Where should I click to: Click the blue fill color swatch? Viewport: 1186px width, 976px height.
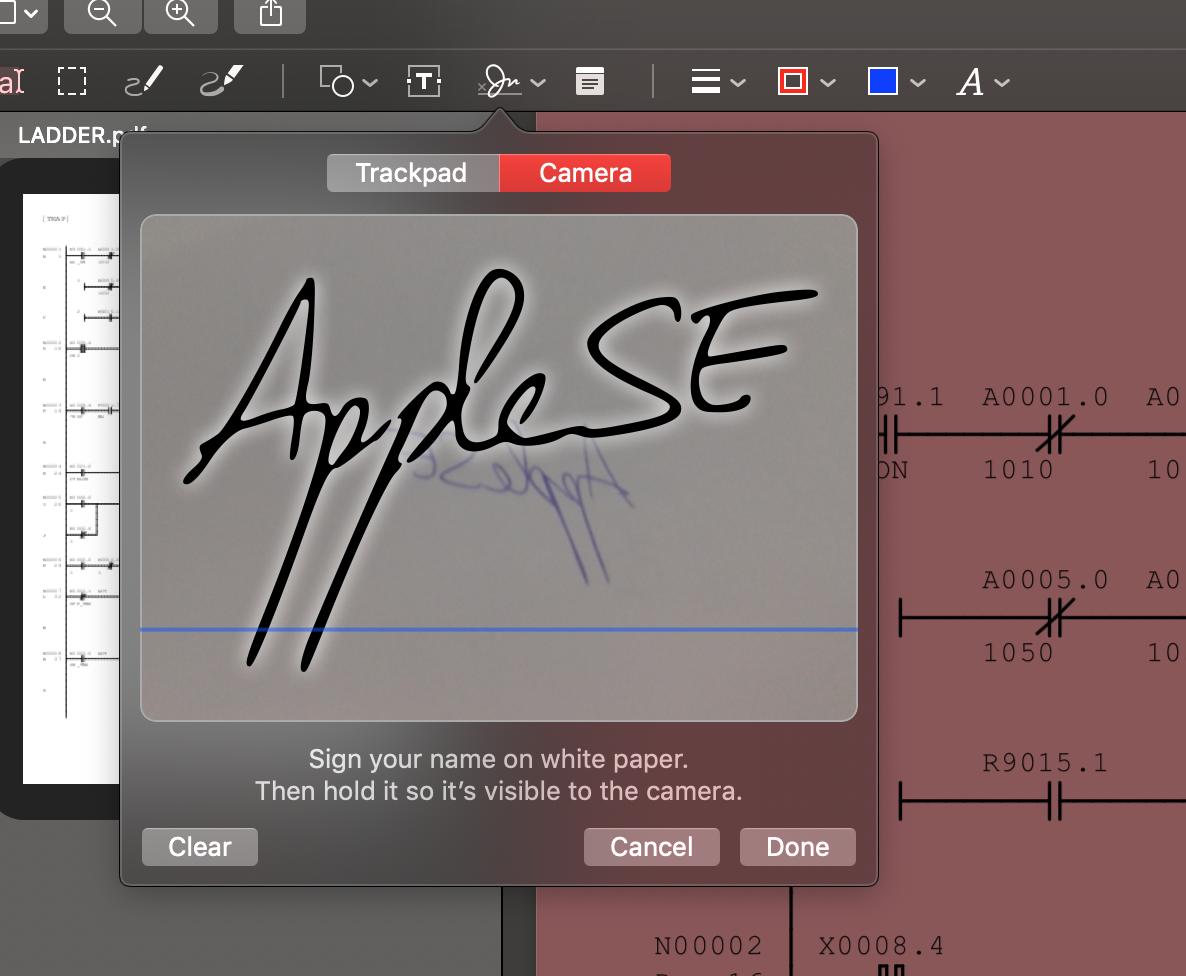[881, 81]
